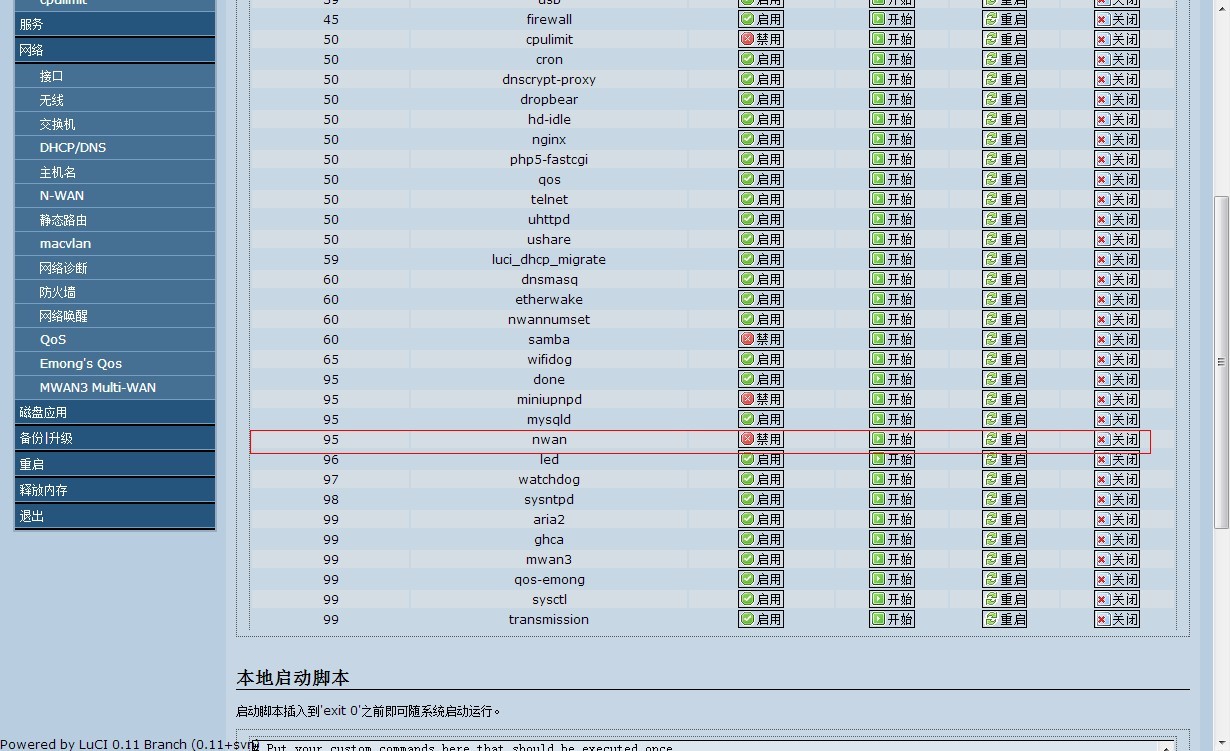
Task: Stop (关闭) the ushare service
Action: tap(1117, 239)
